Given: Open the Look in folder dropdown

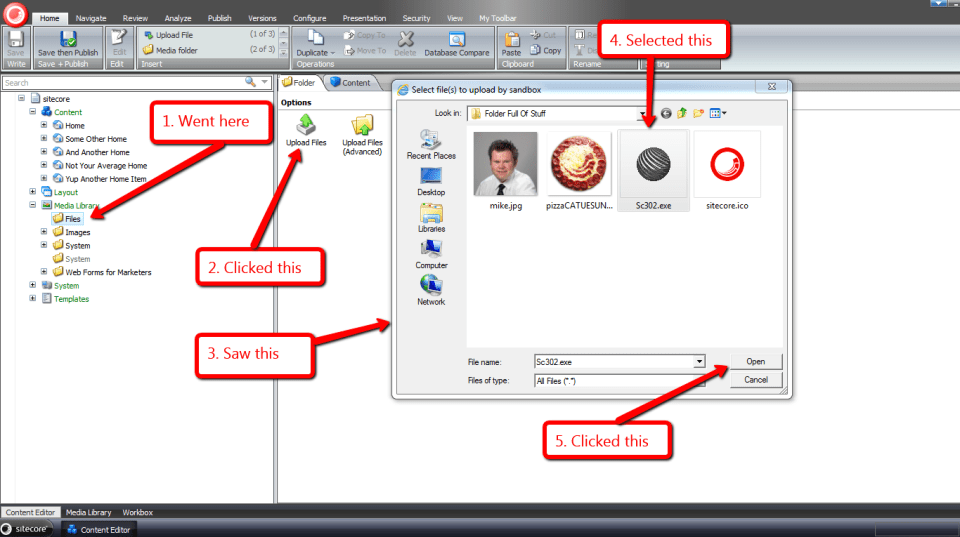Looking at the screenshot, I should pos(650,113).
